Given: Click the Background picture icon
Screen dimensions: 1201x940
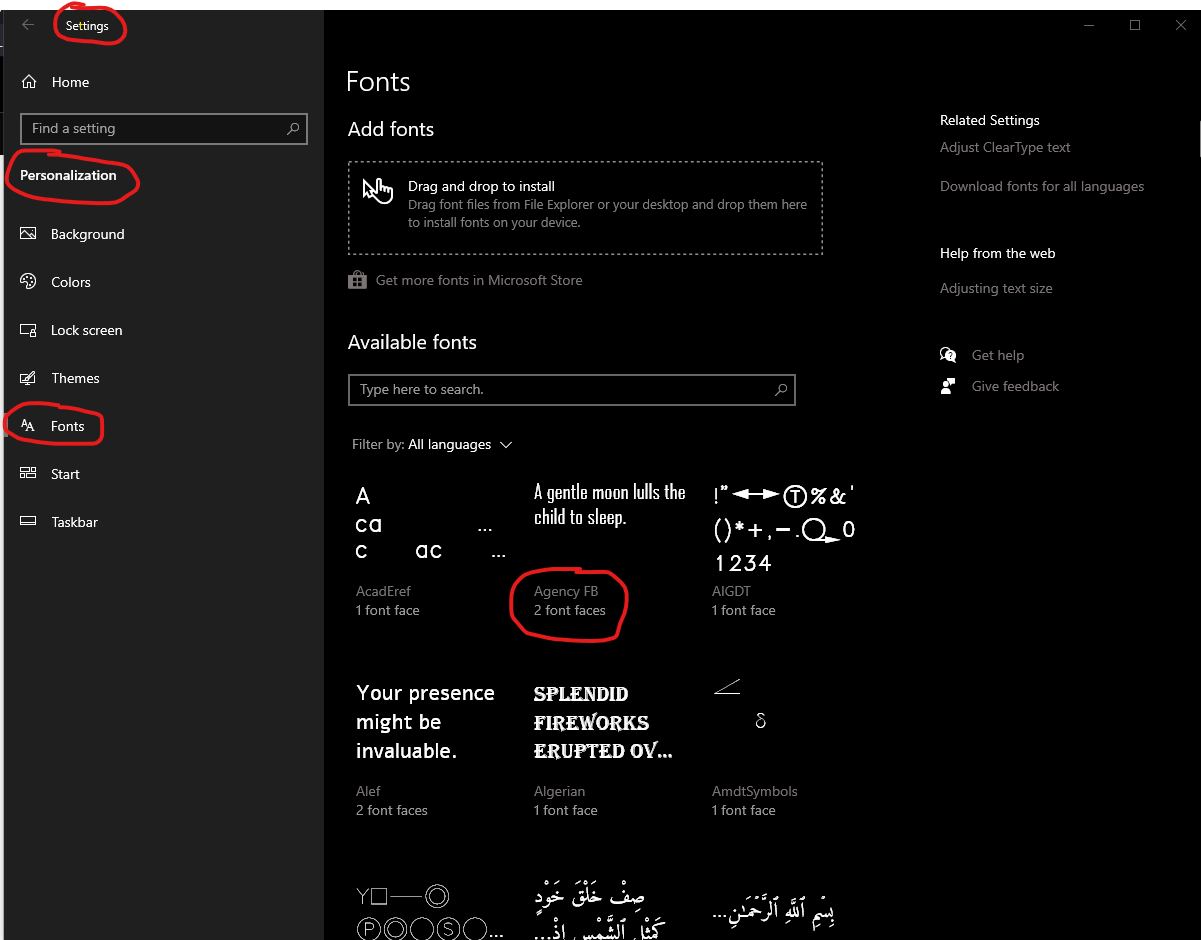Looking at the screenshot, I should click(29, 234).
